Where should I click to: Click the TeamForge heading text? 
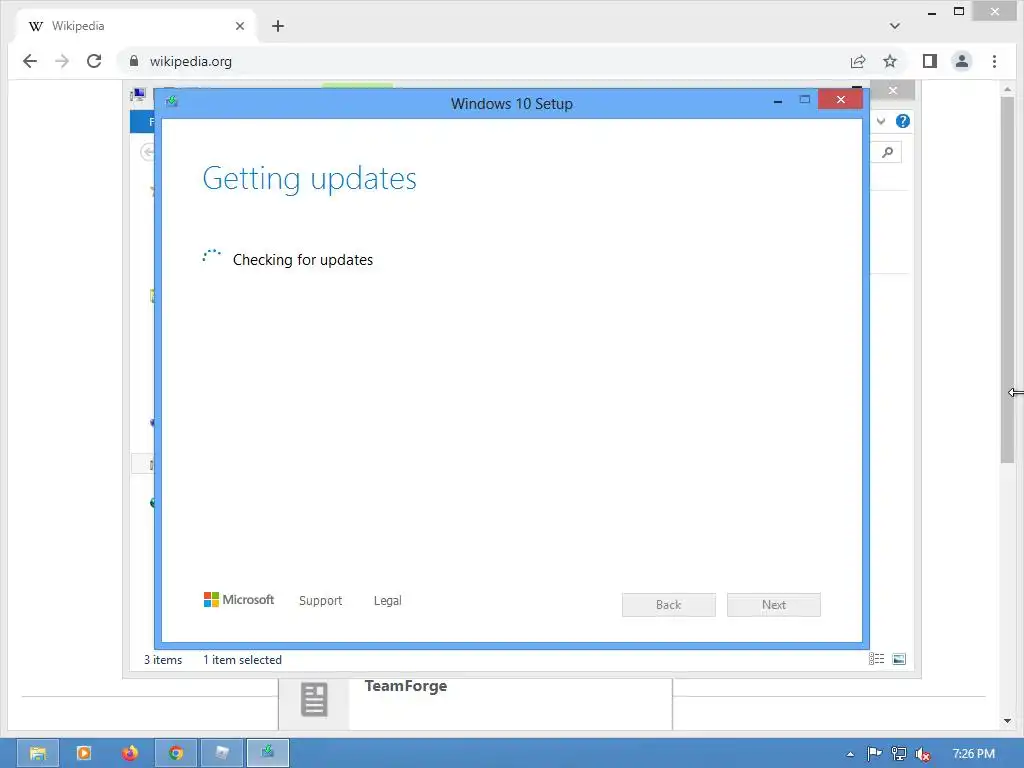(x=406, y=686)
